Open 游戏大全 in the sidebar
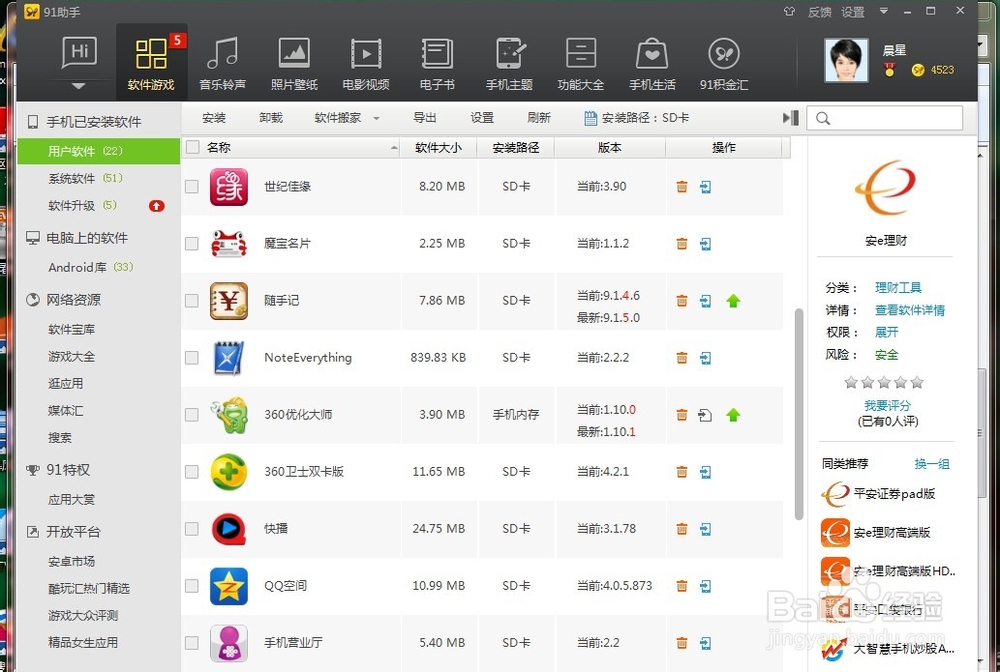 click(71, 356)
